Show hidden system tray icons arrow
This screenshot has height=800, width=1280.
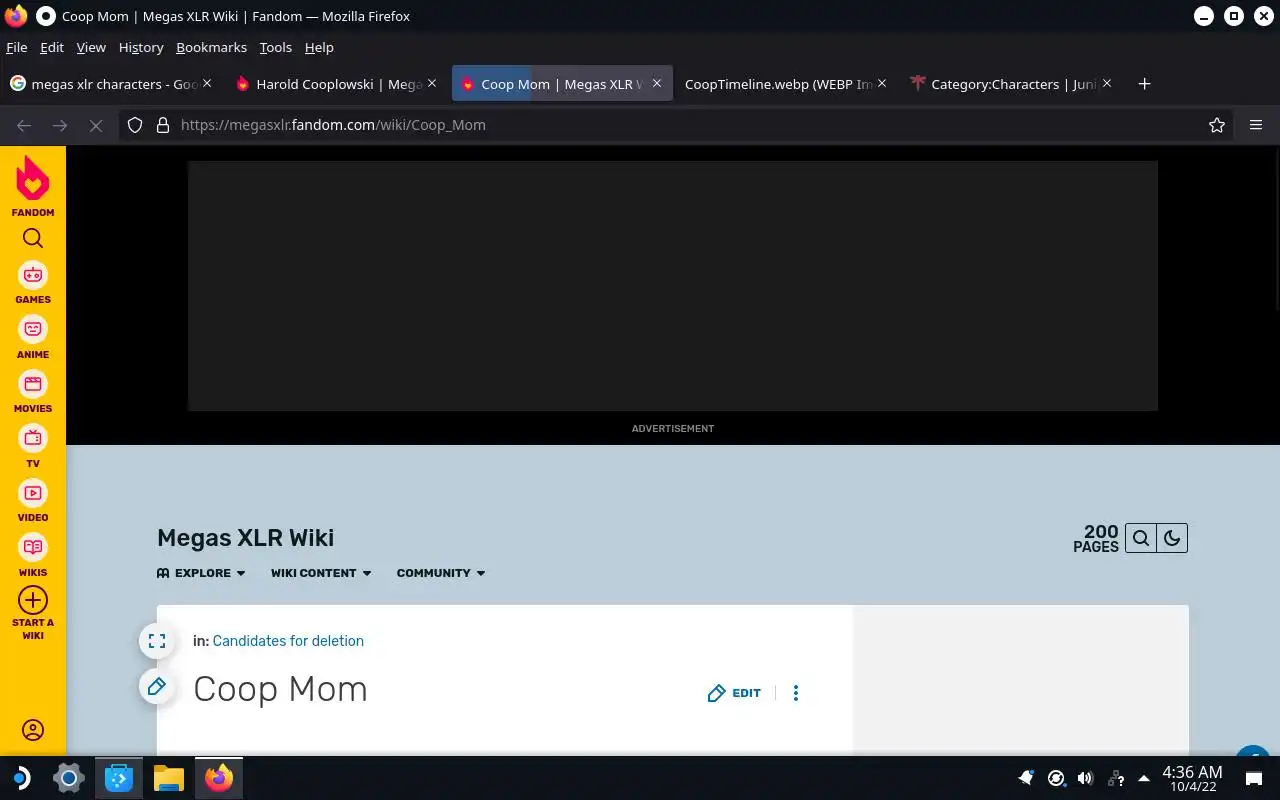coord(1144,778)
